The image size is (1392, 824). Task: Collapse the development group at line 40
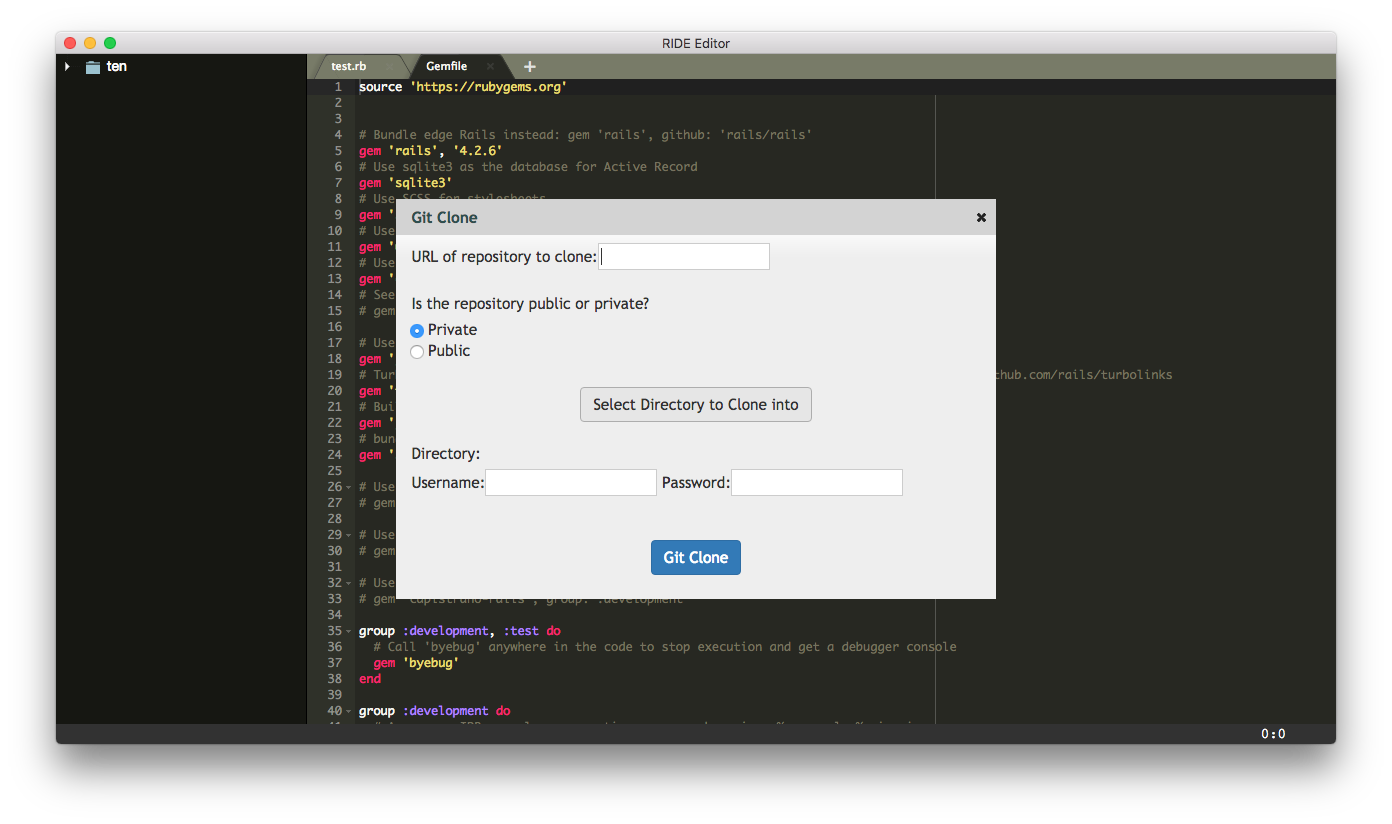pos(348,711)
